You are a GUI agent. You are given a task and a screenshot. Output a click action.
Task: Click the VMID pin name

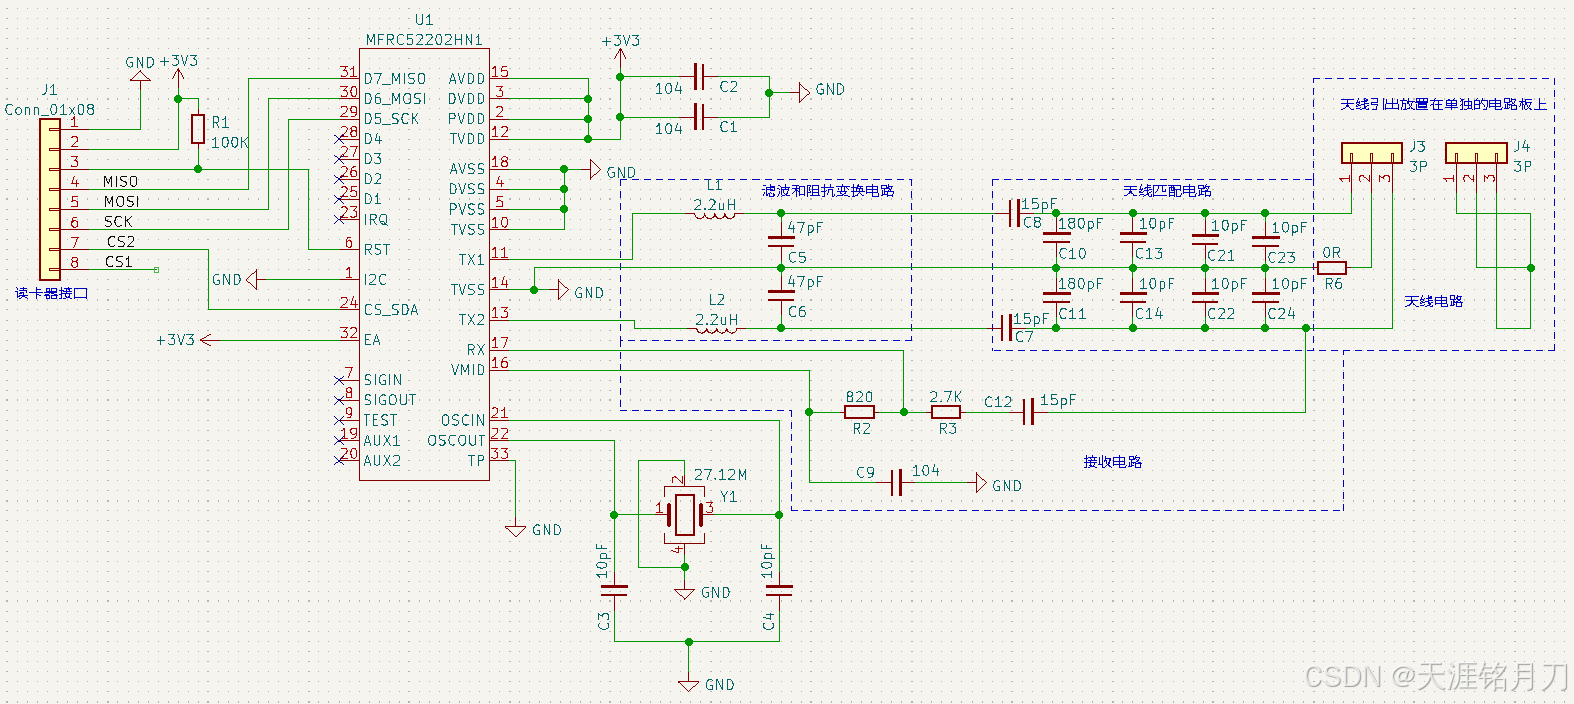pyautogui.click(x=468, y=370)
